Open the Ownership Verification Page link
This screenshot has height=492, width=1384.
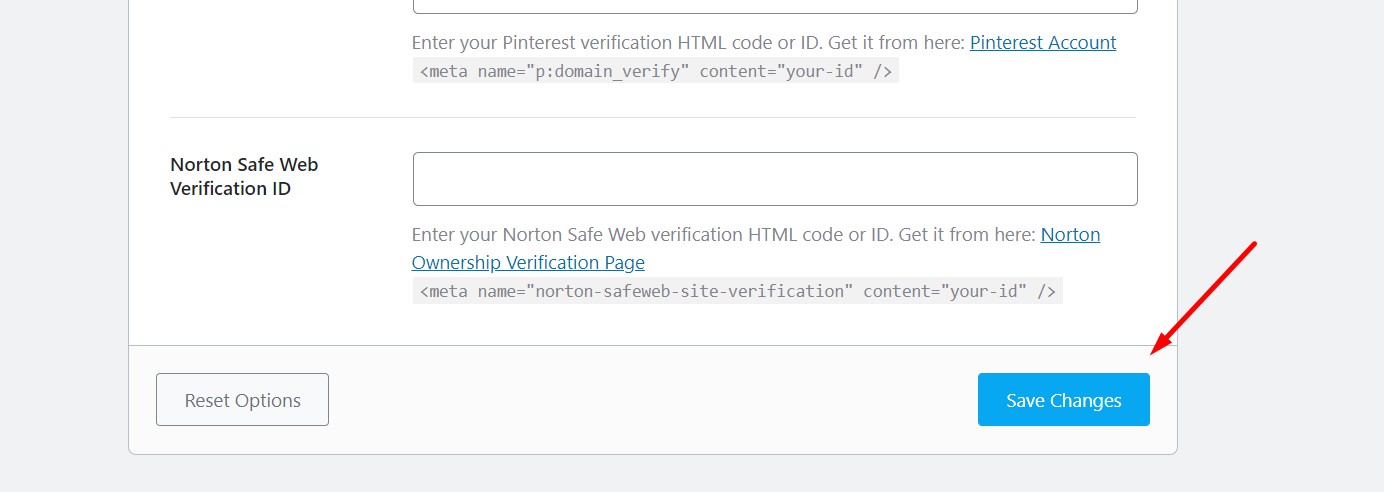tap(528, 263)
